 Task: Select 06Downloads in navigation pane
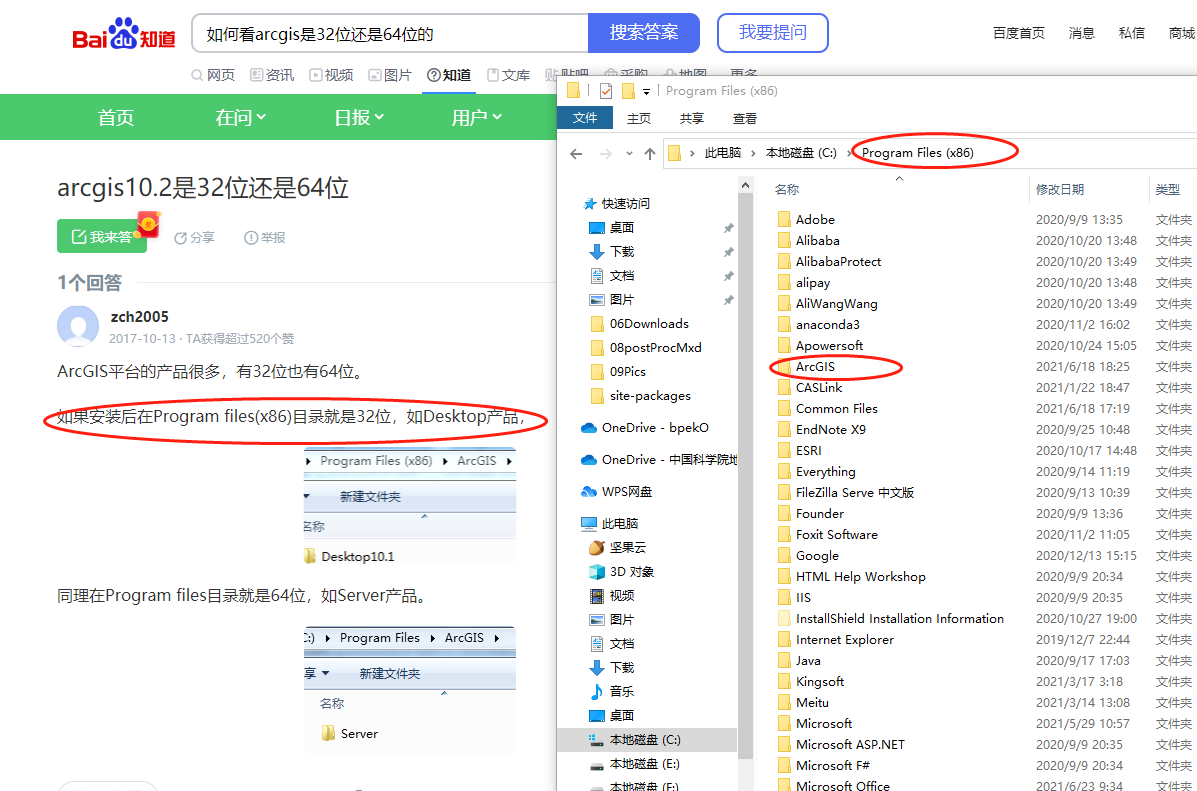[640, 323]
